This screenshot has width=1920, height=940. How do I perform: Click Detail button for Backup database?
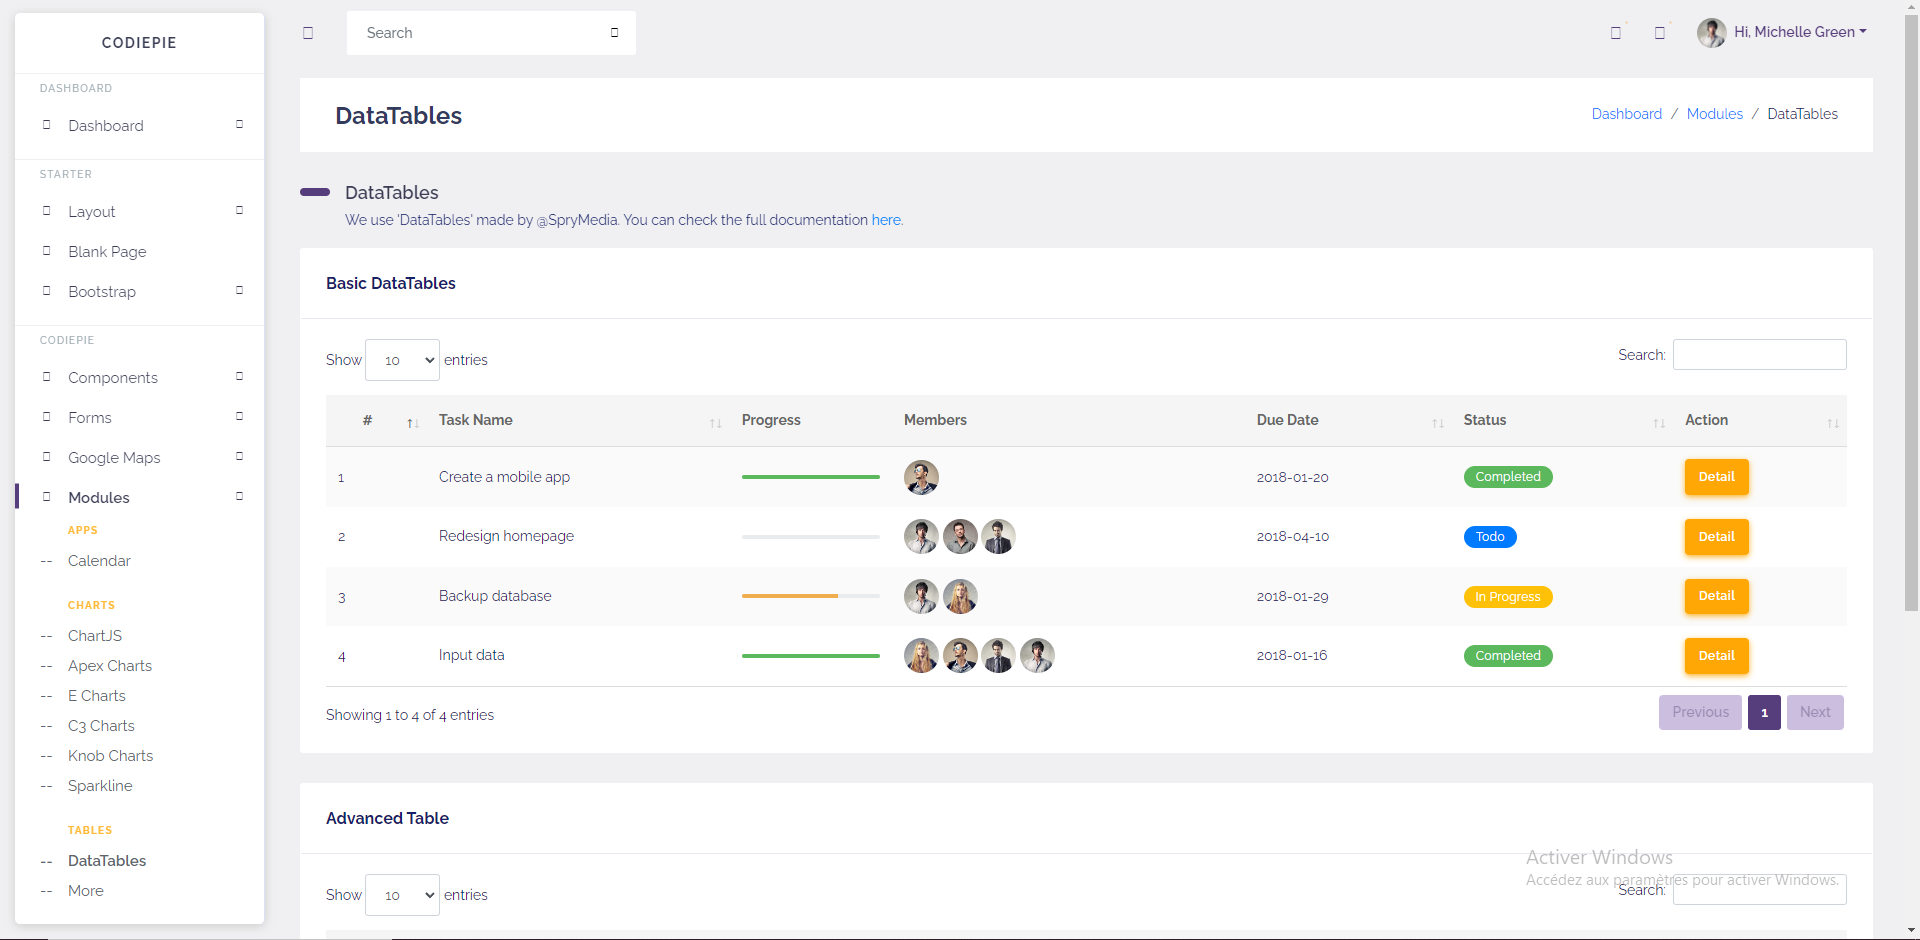coord(1716,596)
